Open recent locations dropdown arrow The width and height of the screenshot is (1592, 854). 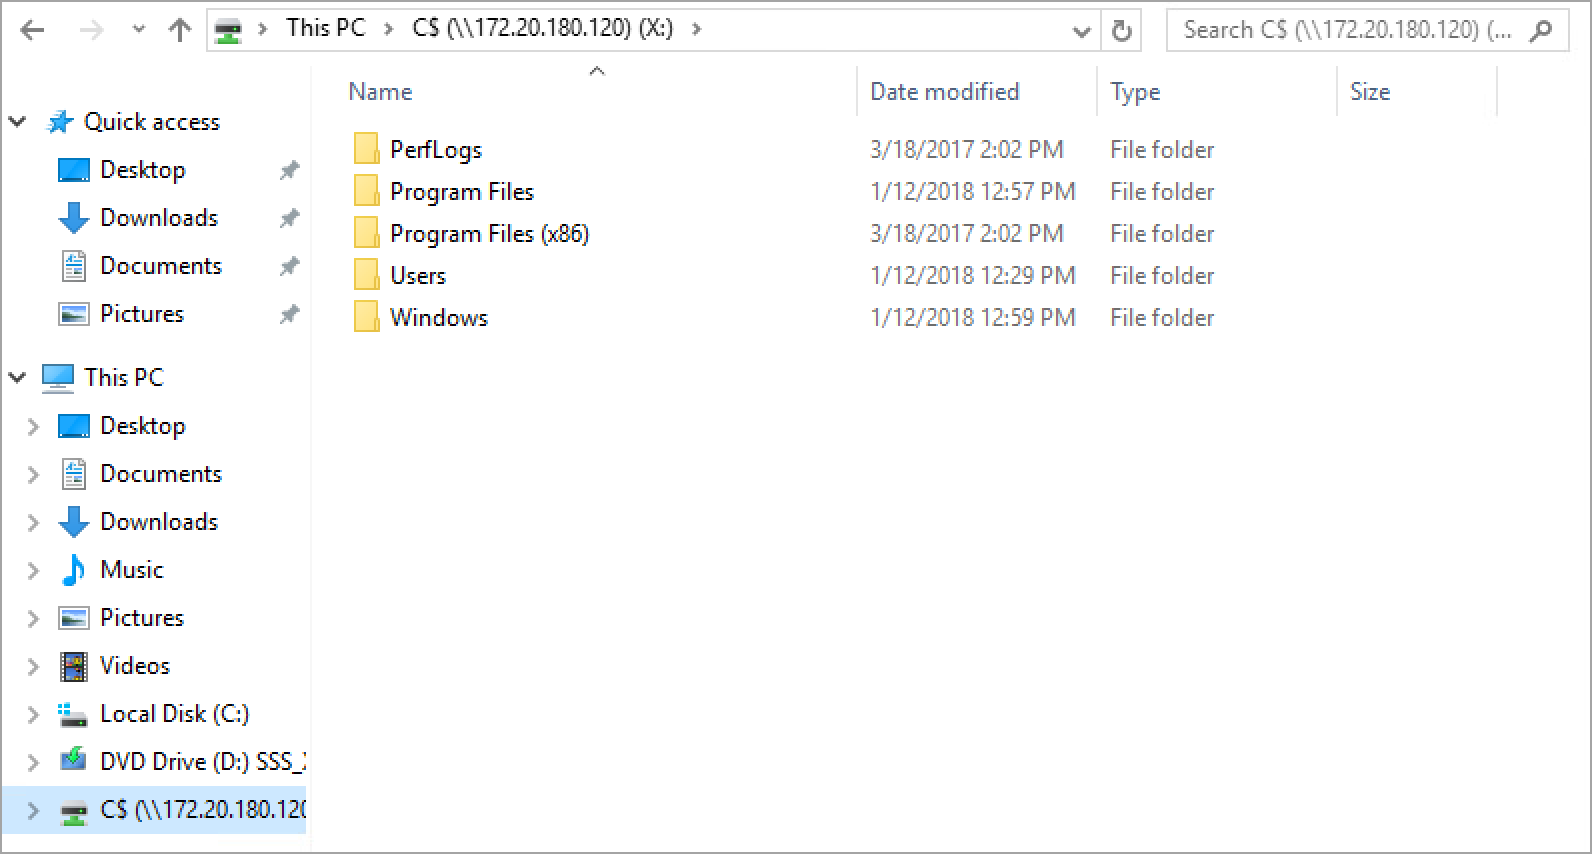point(139,31)
